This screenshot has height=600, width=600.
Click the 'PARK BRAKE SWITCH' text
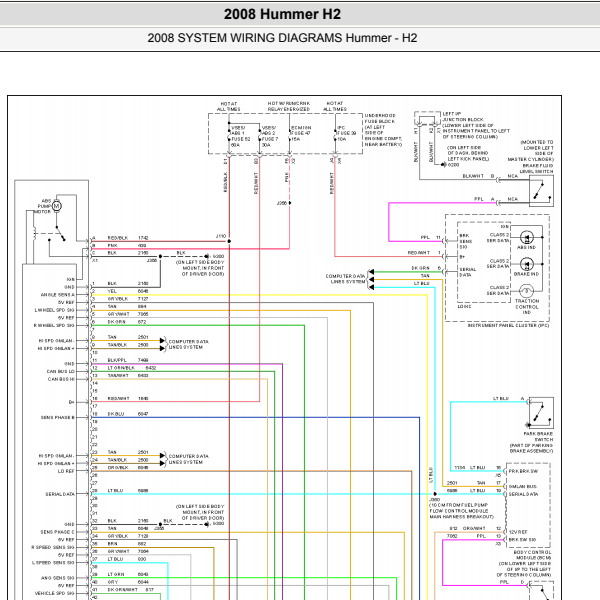[538, 437]
